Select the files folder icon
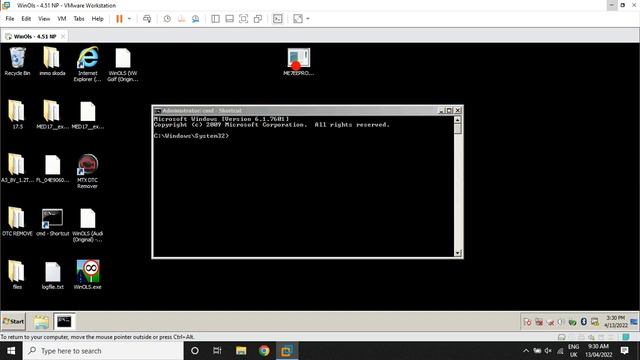 tap(17, 275)
